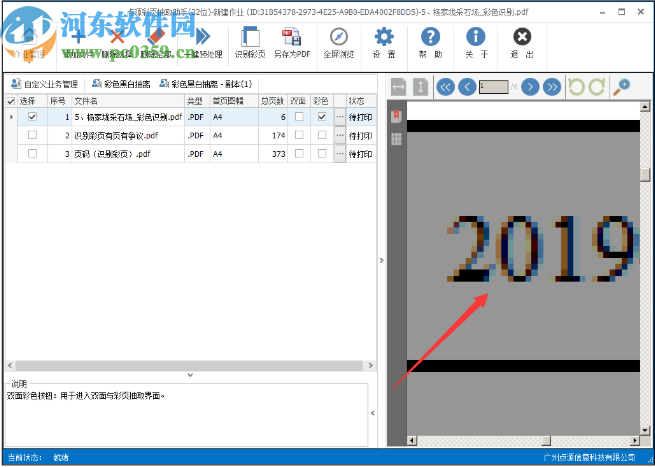
Task: Click the 退出 exit icon
Action: (522, 37)
